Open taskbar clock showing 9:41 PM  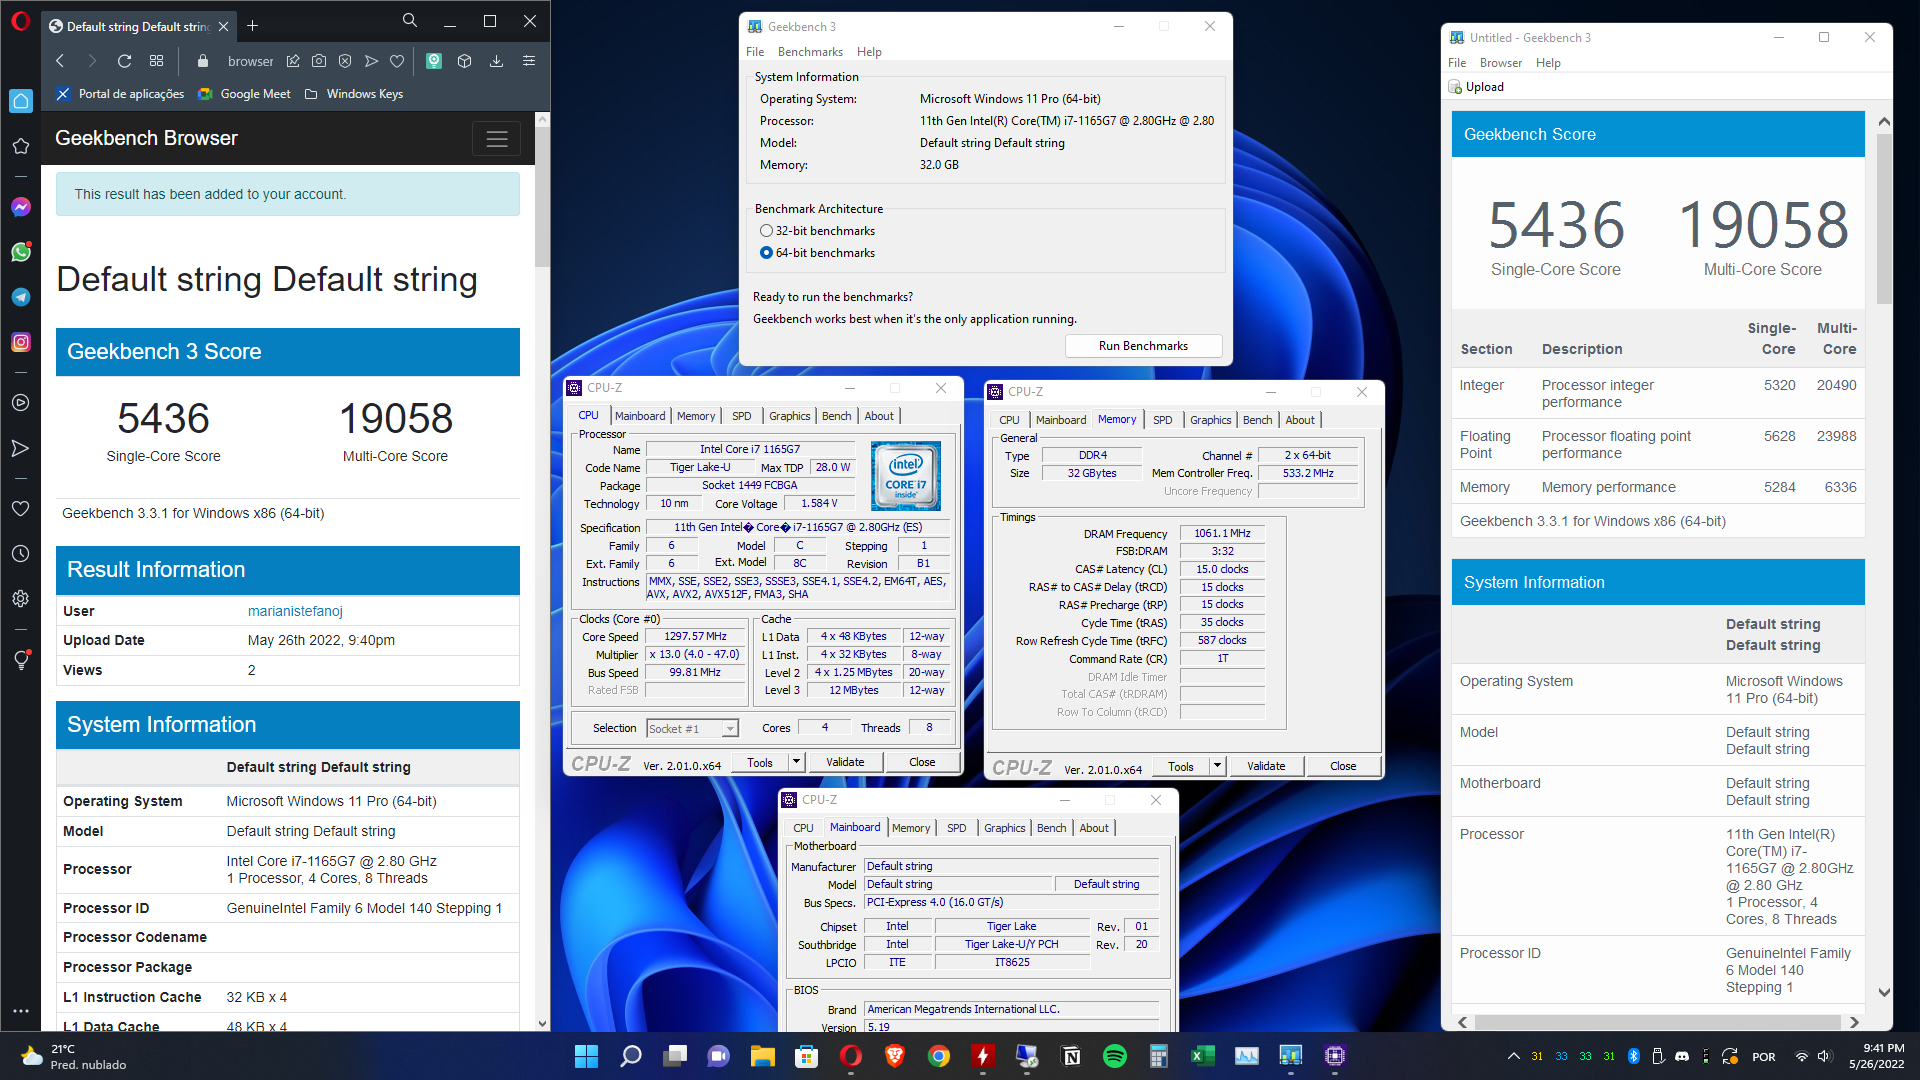pos(1877,1056)
